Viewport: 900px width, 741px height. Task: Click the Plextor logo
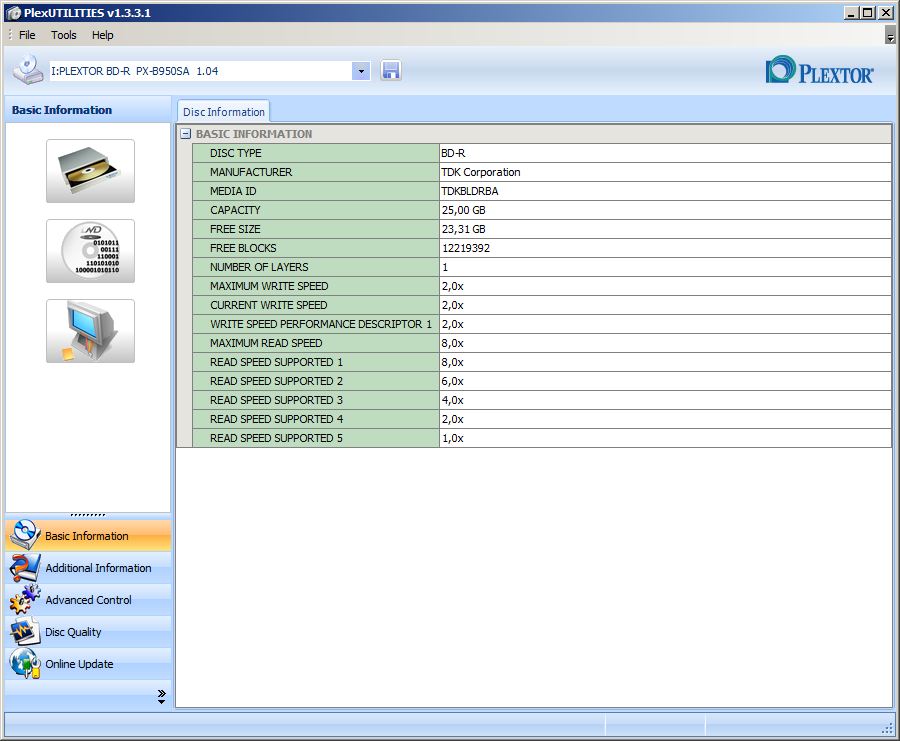(819, 71)
